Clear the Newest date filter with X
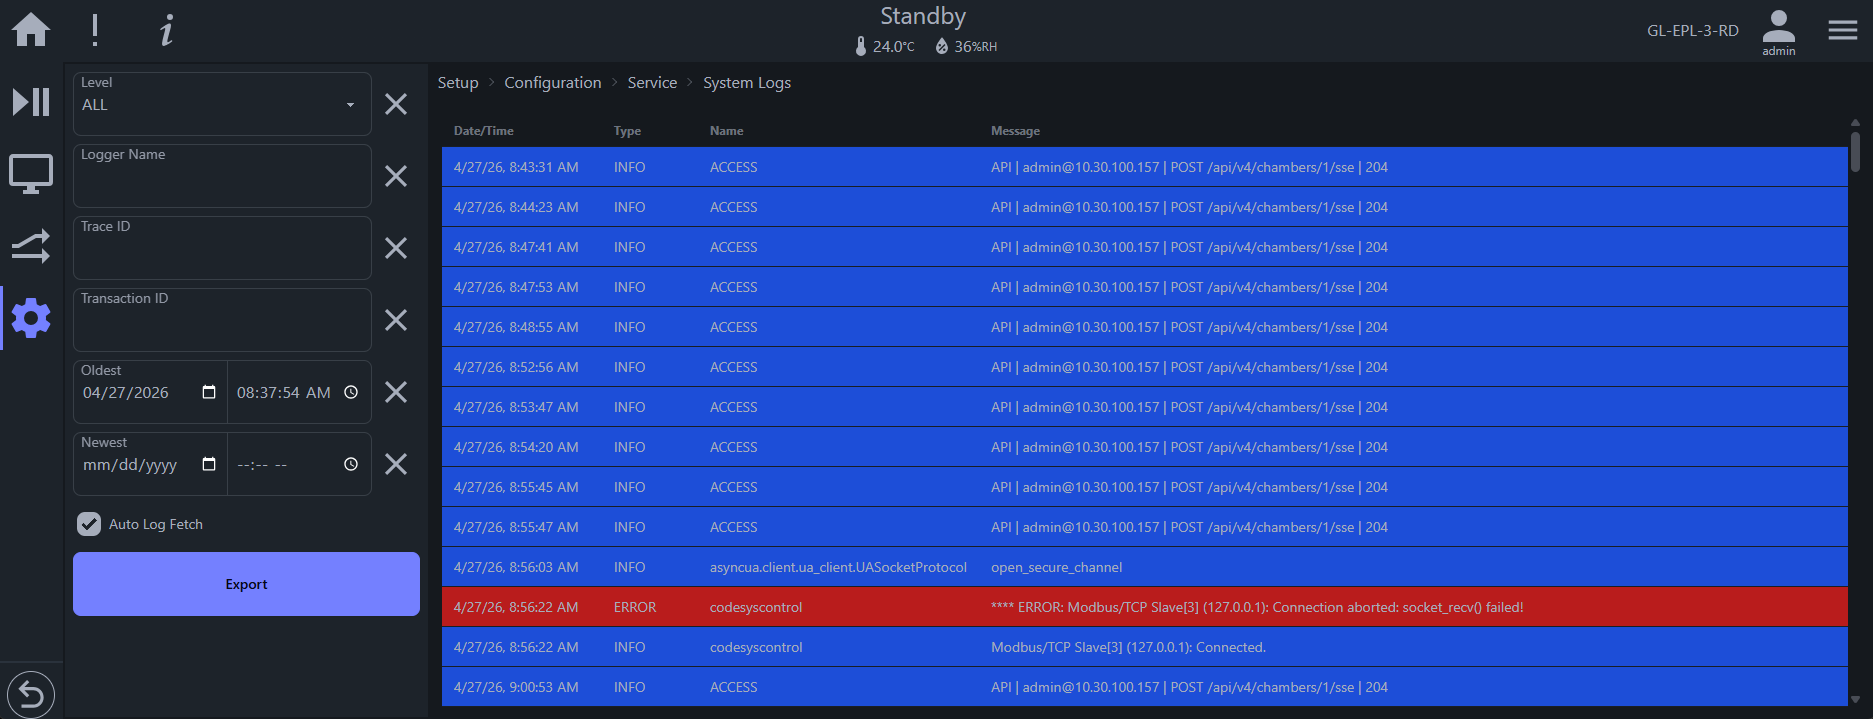Image resolution: width=1873 pixels, height=719 pixels. point(396,464)
